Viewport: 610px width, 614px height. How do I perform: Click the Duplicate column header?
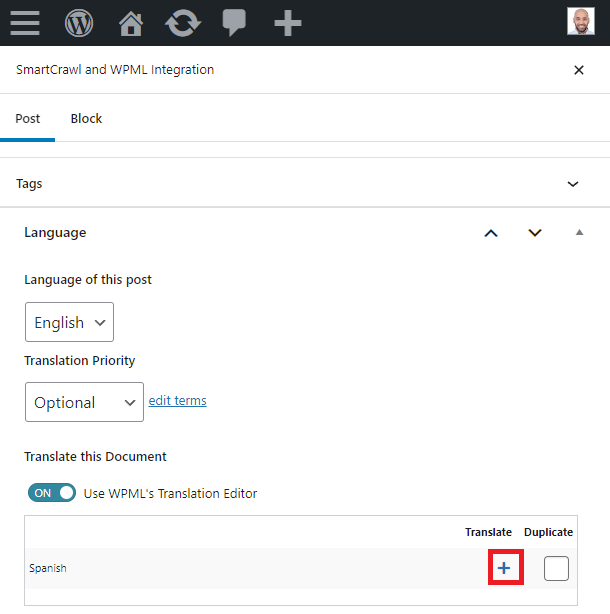pyautogui.click(x=548, y=532)
